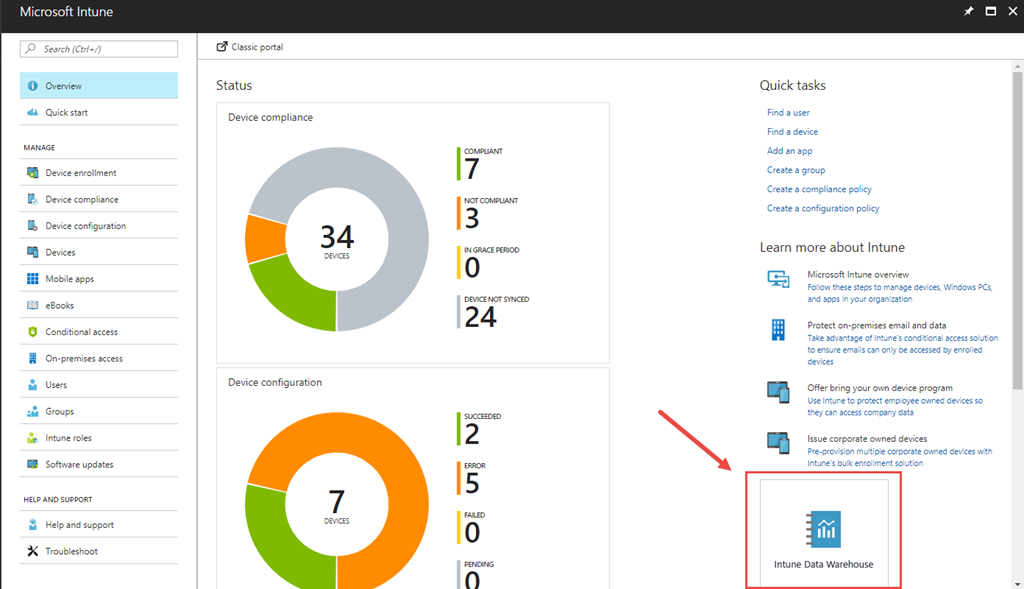Image resolution: width=1024 pixels, height=589 pixels.
Task: Click the Protect on-premises email building icon
Action: [778, 330]
